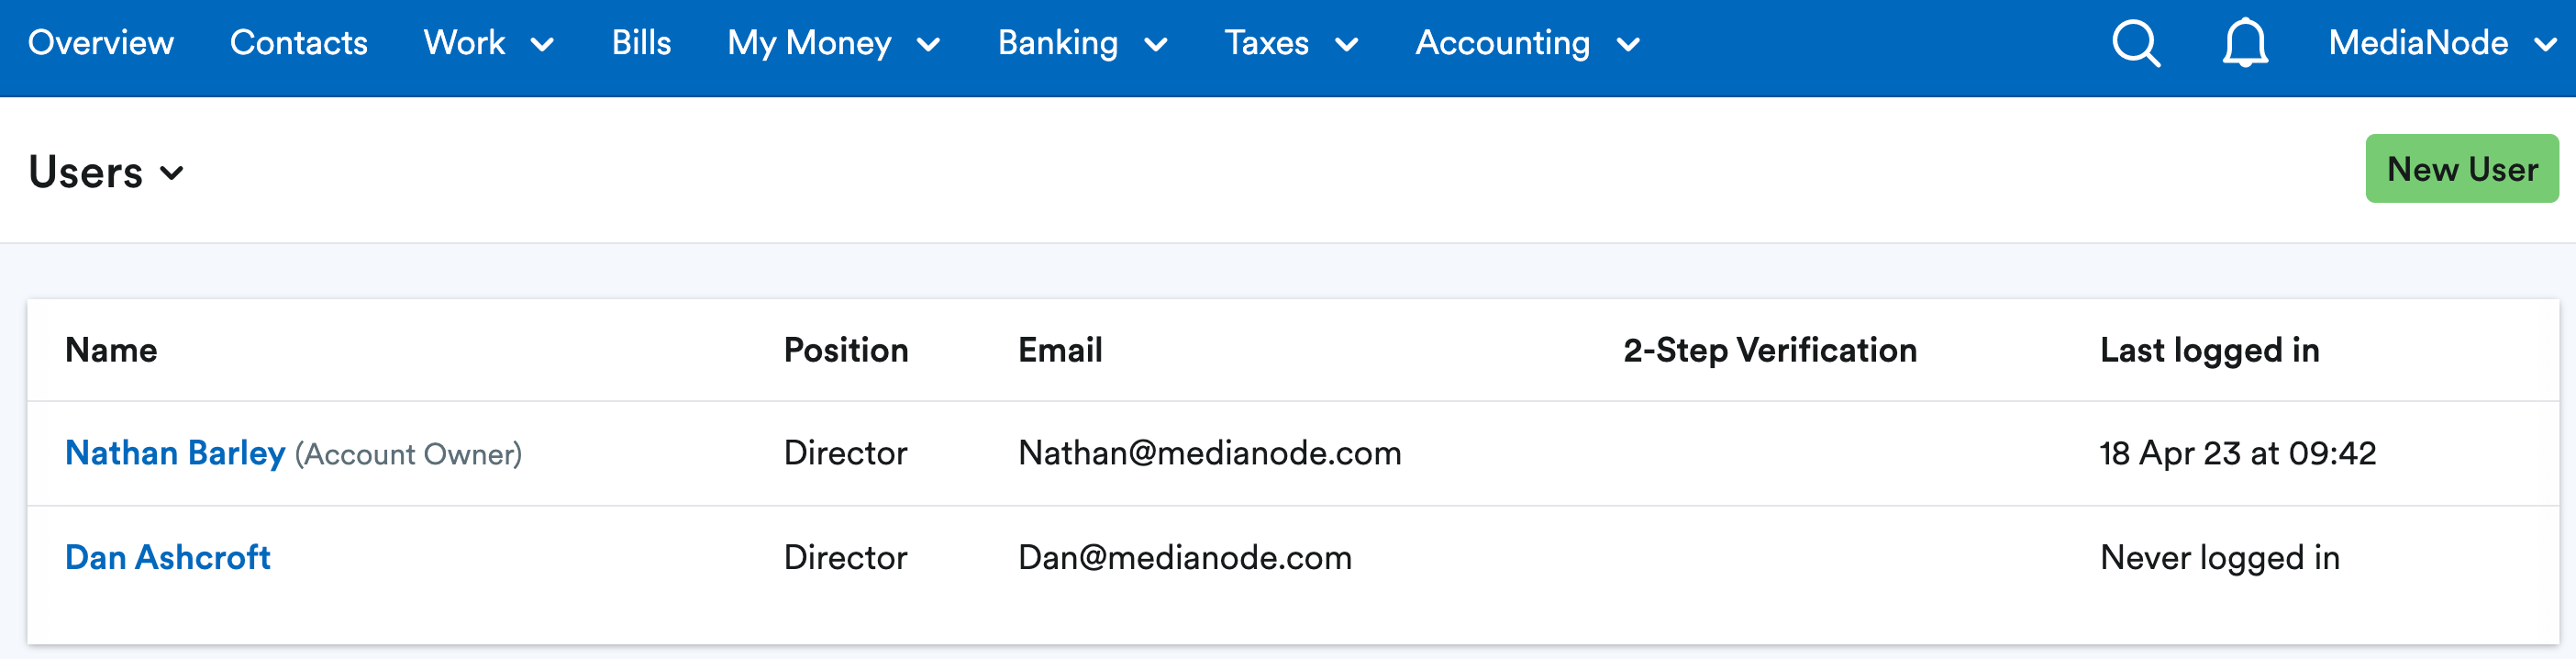
Task: Expand the Accounting menu
Action: [1528, 43]
